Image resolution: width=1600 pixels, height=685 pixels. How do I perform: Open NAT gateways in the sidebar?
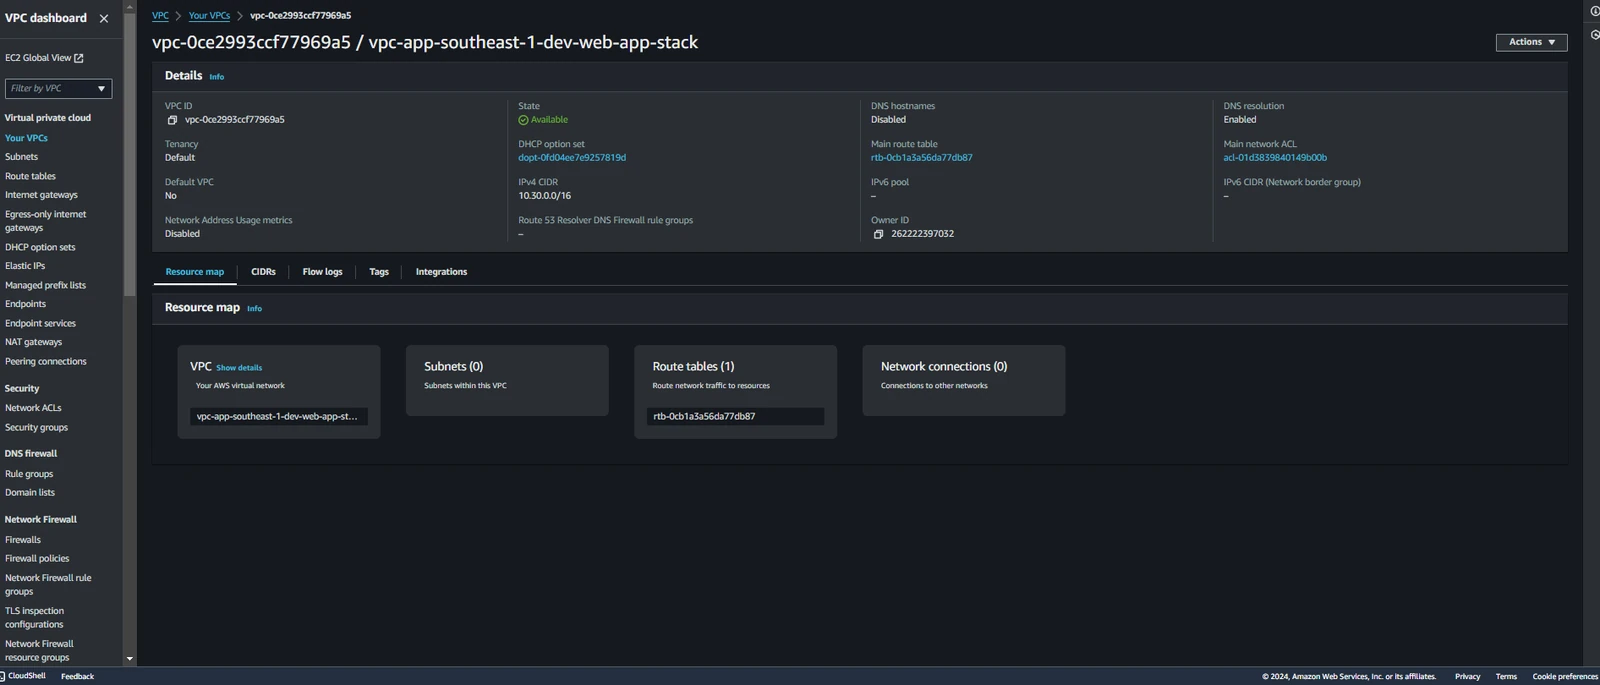[33, 342]
